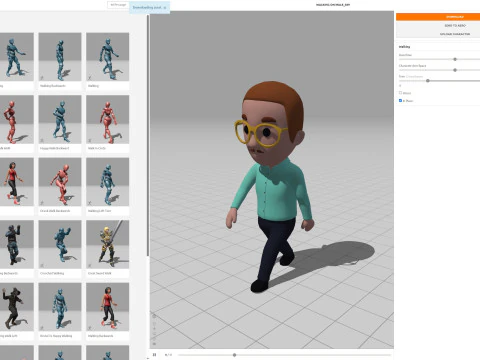
Task: Click the Walking animation title in settings panel
Action: [404, 47]
